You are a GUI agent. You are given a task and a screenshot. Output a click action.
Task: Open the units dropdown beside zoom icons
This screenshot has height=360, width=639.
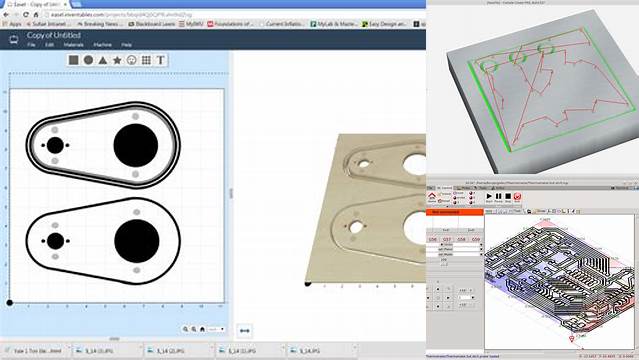coord(216,329)
